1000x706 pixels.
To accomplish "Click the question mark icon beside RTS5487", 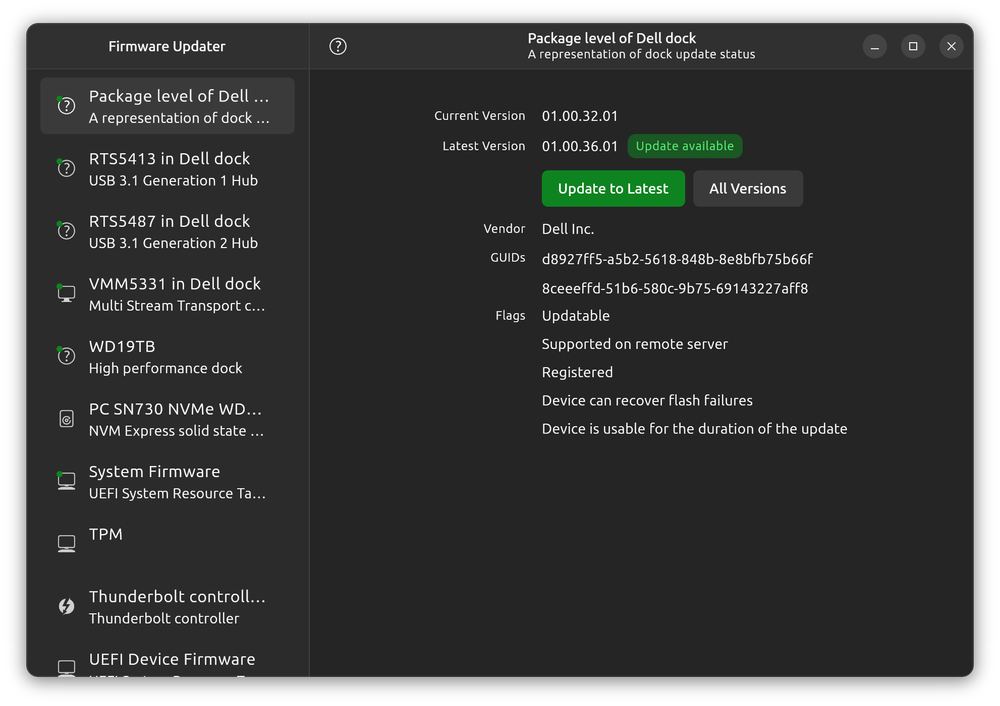I will pos(65,231).
